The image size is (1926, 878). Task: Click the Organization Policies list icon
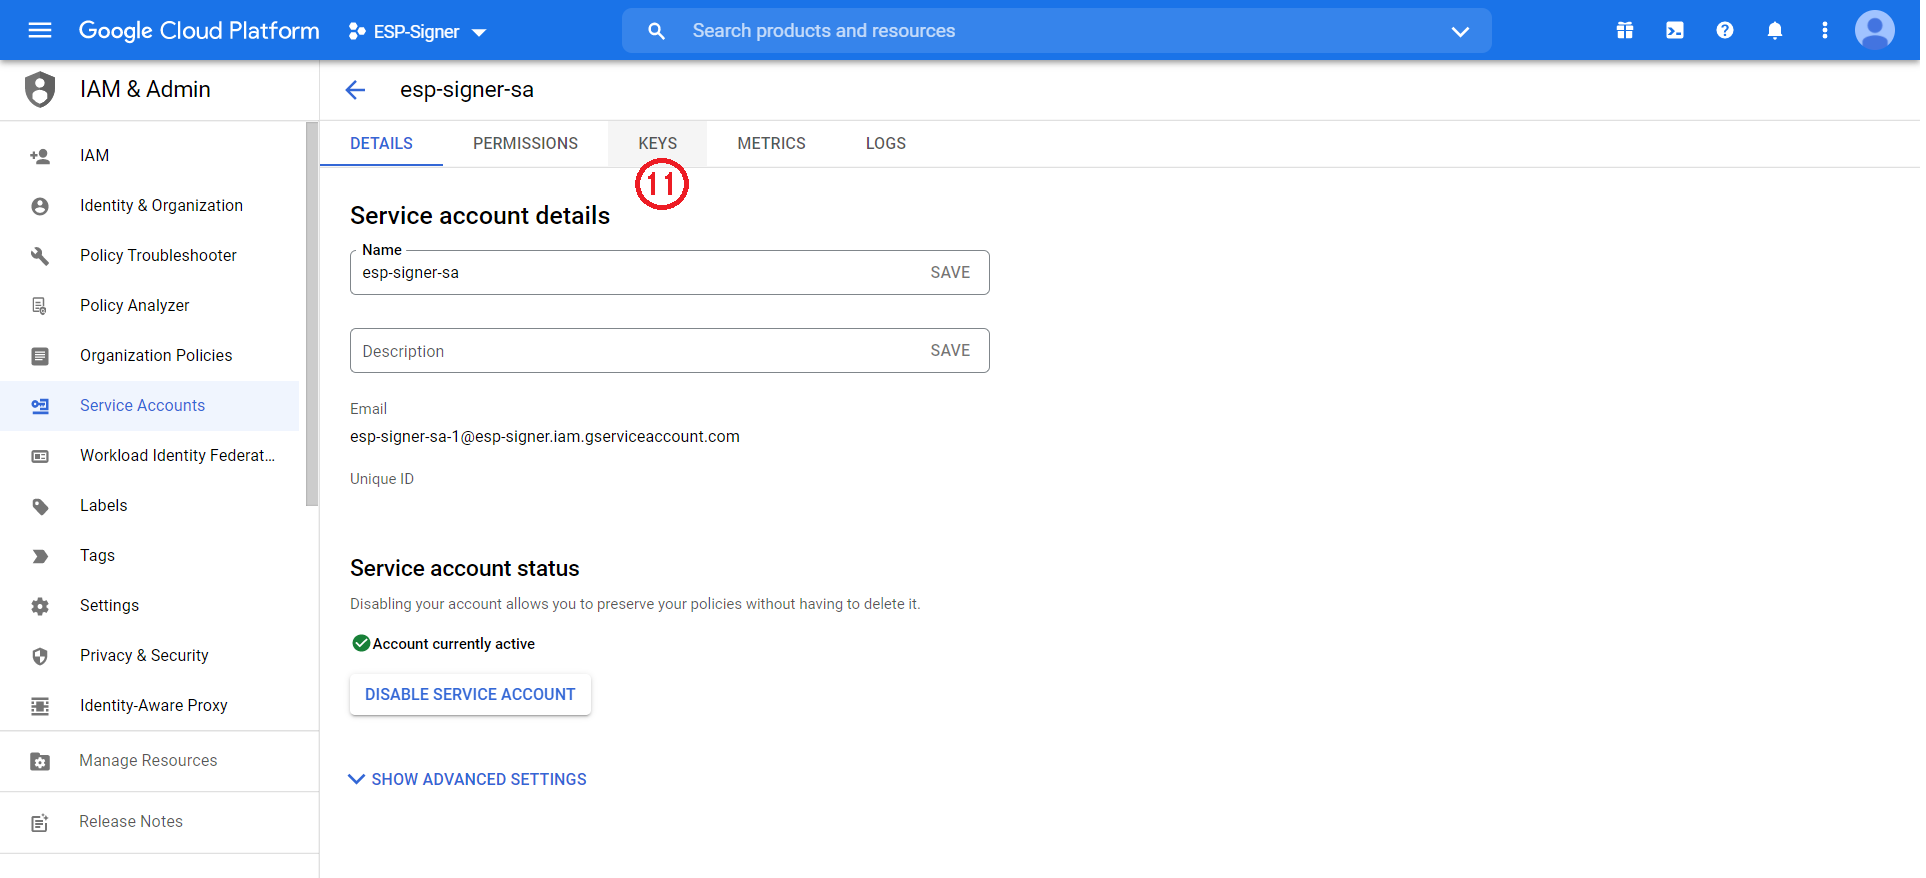tap(40, 356)
